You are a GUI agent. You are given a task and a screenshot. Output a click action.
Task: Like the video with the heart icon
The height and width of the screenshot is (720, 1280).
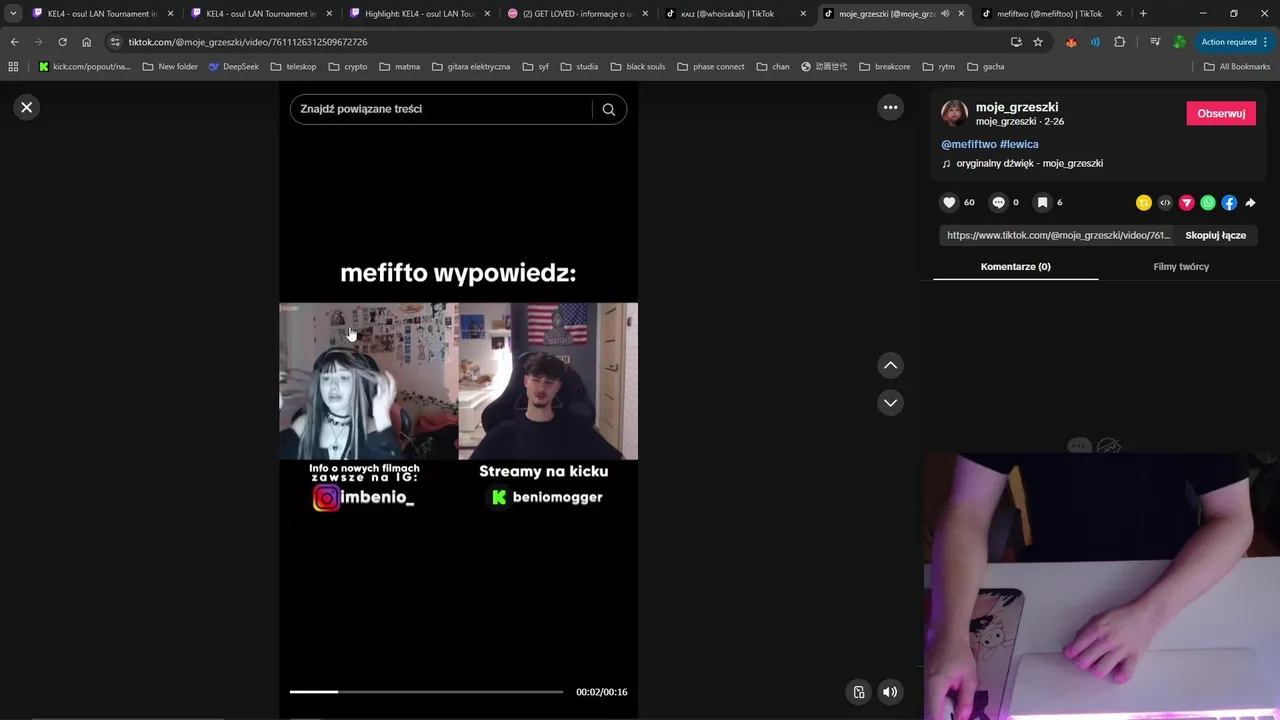tap(949, 202)
